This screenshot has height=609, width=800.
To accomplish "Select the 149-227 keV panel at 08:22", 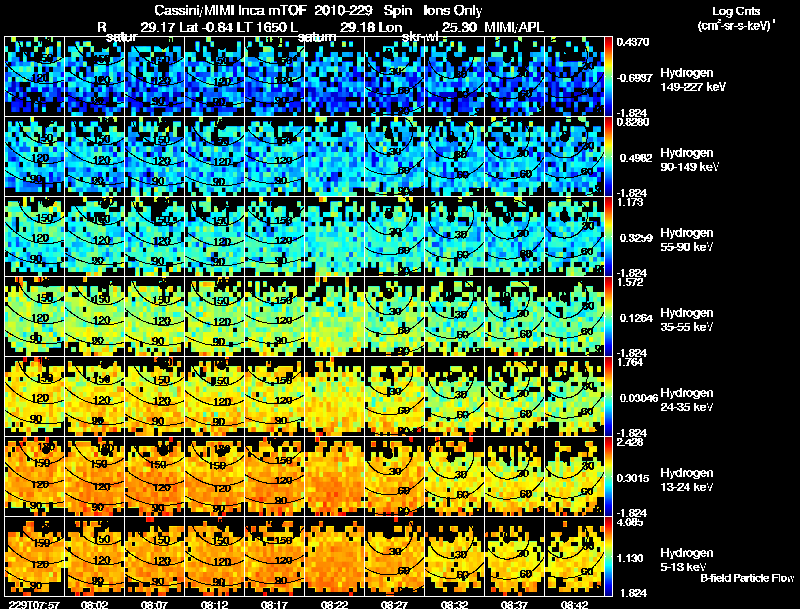I will tap(335, 77).
